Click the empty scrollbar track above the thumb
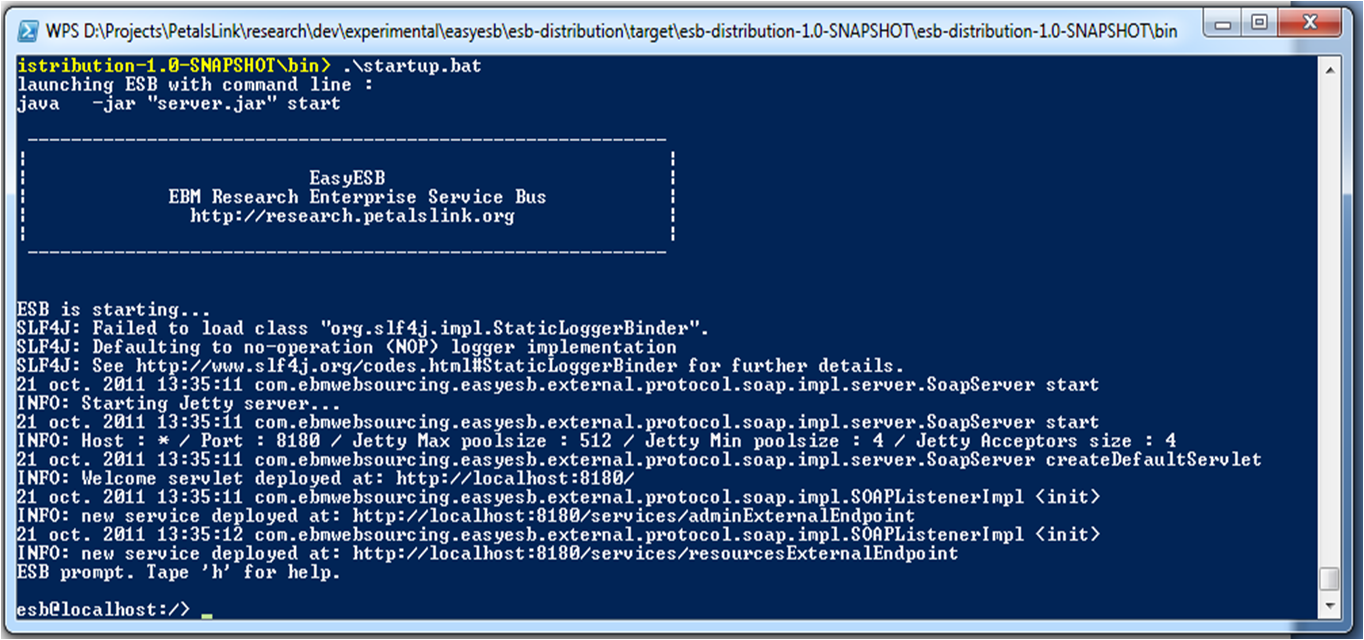 (1329, 323)
